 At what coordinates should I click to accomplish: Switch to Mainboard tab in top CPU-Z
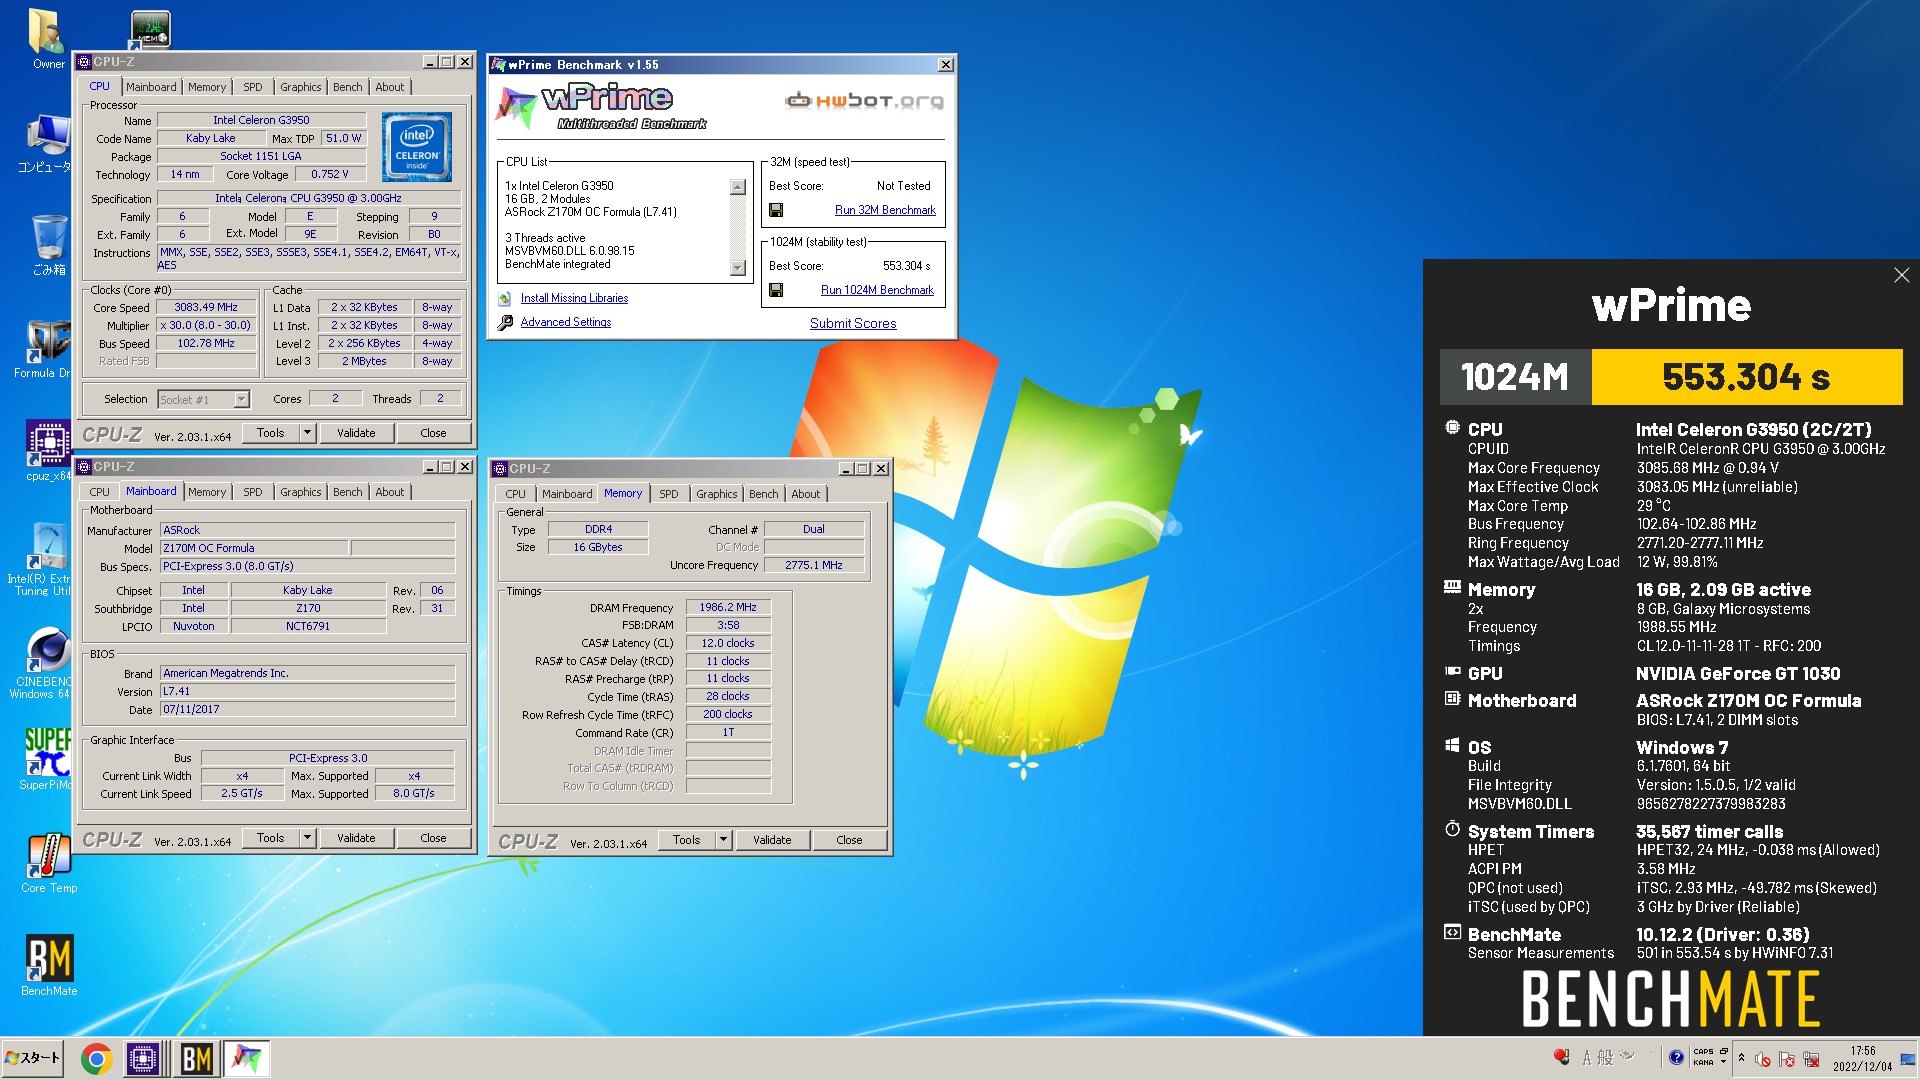[x=151, y=87]
